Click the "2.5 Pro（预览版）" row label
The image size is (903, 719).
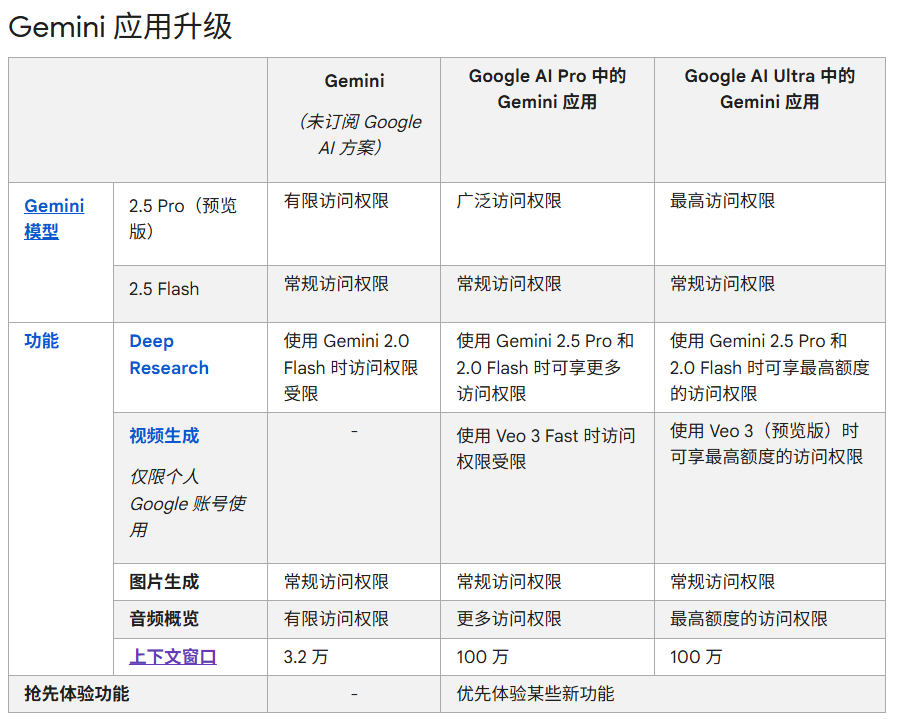click(183, 218)
